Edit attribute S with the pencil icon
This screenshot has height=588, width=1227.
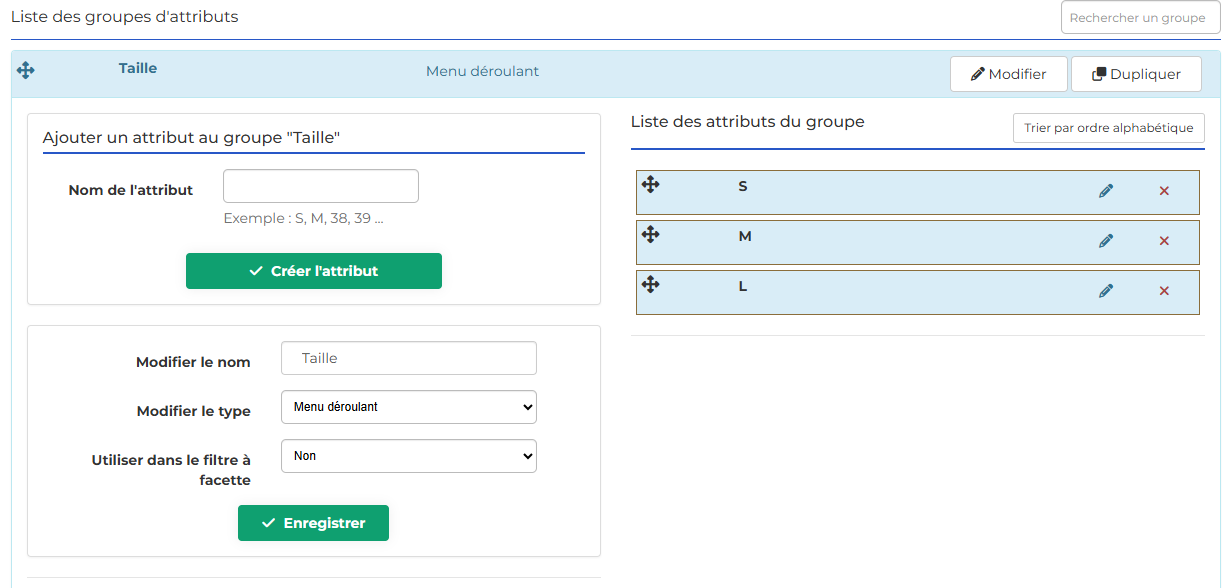1105,191
